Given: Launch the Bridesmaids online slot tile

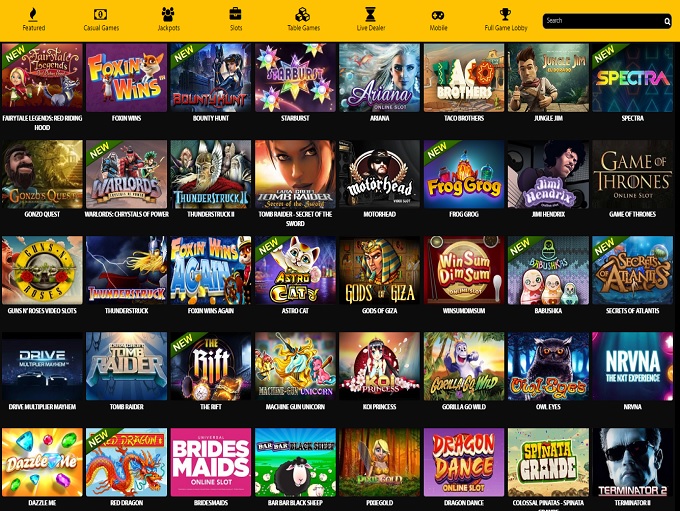Looking at the screenshot, I should (211, 462).
